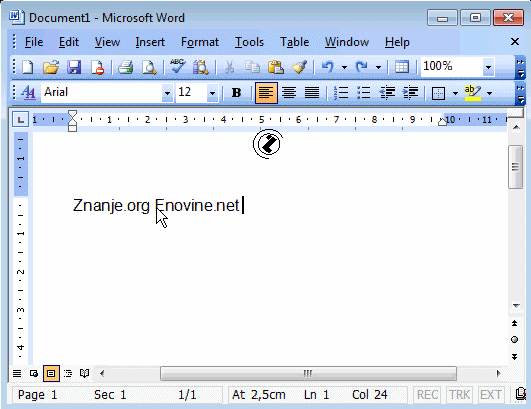This screenshot has width=531, height=409.
Task: Toggle Justify alignment
Action: pyautogui.click(x=312, y=92)
